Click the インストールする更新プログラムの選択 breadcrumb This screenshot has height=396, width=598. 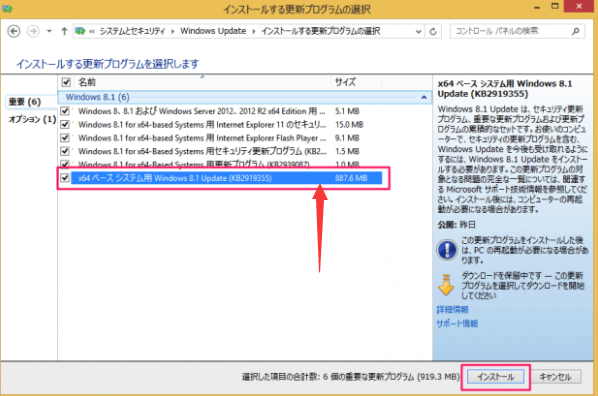[321, 31]
